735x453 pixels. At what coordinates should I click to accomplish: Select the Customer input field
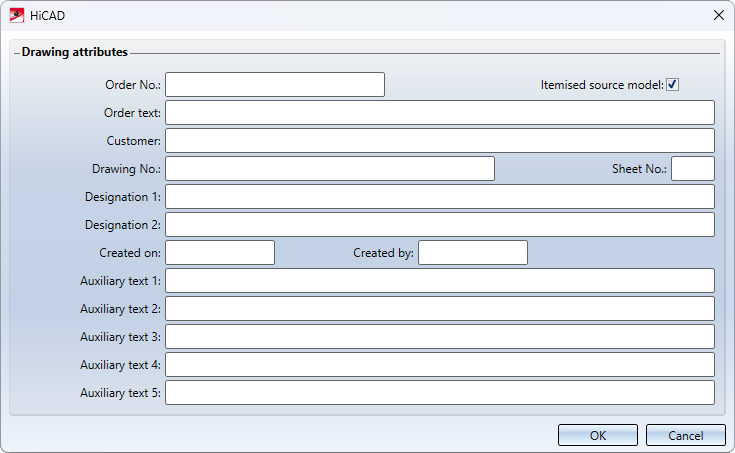click(x=440, y=141)
